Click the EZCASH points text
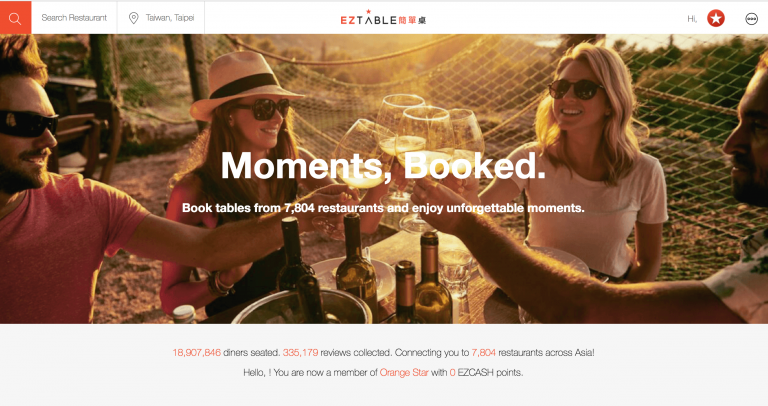768x406 pixels. (490, 373)
